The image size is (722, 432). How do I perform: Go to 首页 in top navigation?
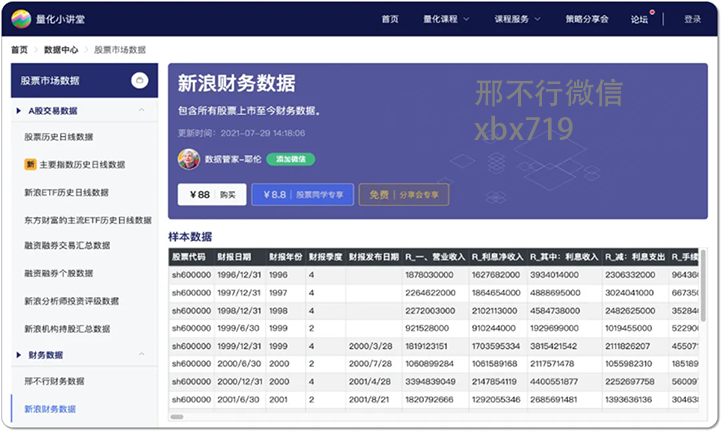[x=390, y=19]
